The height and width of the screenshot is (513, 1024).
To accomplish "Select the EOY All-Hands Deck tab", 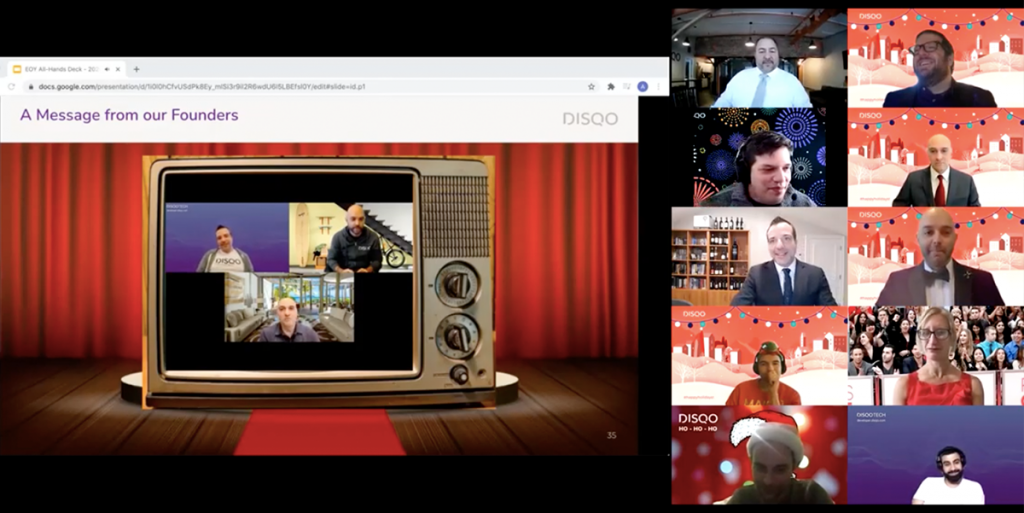I will tap(66, 69).
